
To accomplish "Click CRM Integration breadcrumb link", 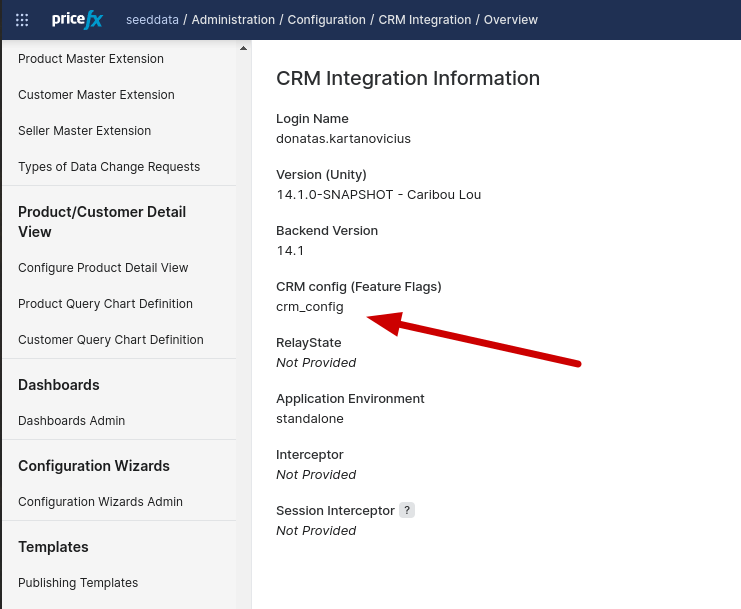I will (x=424, y=20).
